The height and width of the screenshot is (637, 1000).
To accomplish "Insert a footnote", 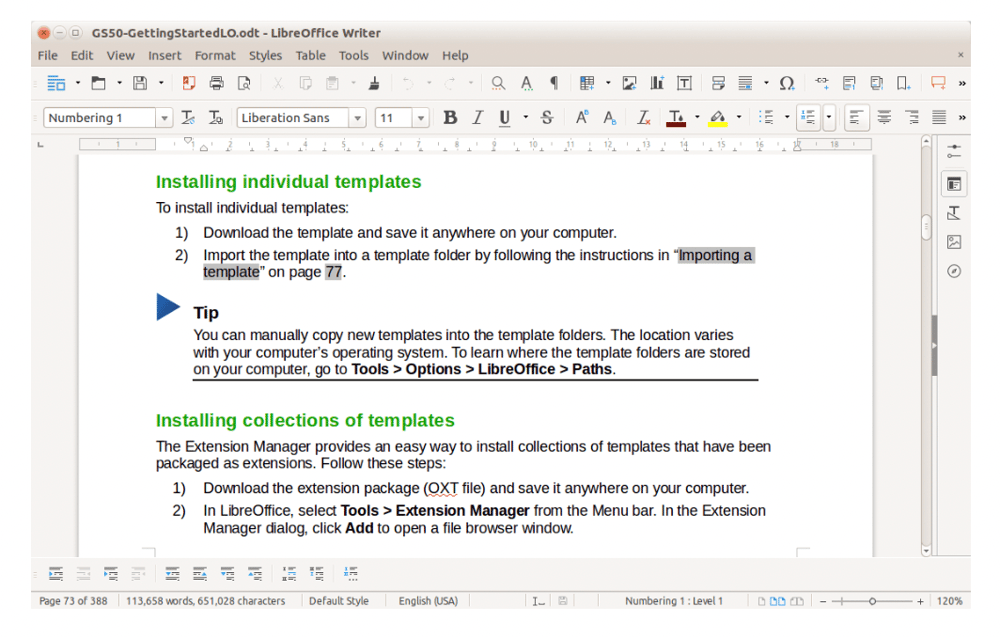I will (849, 83).
